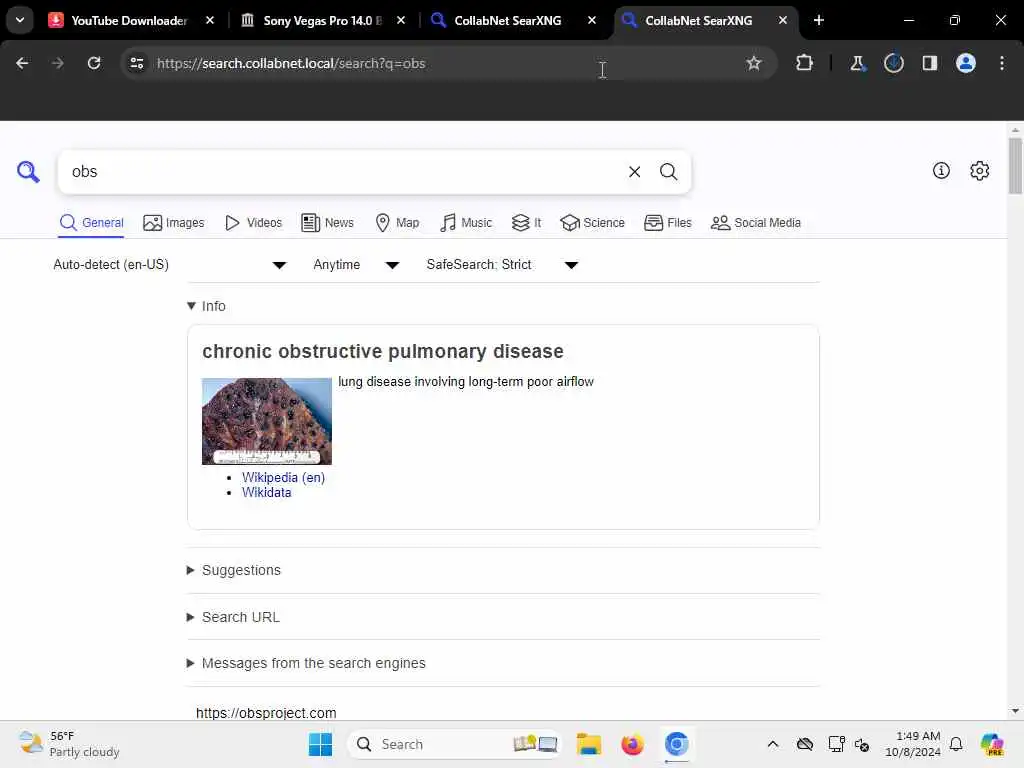Click the SearXNG magnifier logo
Image resolution: width=1024 pixels, height=768 pixels.
tap(28, 172)
